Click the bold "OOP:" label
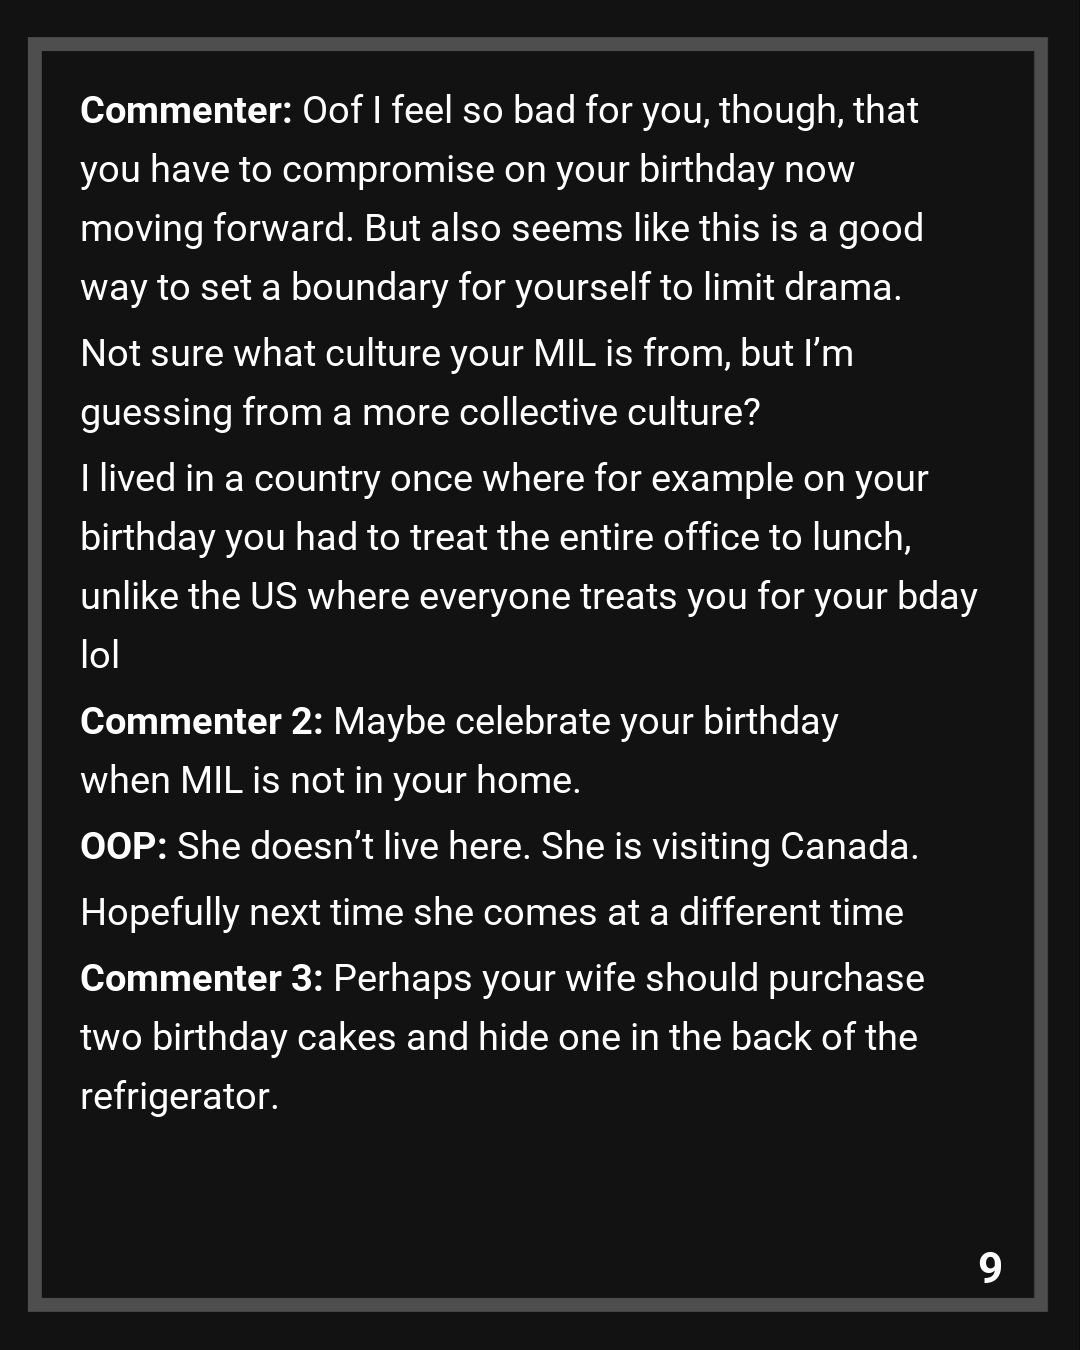Viewport: 1080px width, 1350px height. [123, 846]
